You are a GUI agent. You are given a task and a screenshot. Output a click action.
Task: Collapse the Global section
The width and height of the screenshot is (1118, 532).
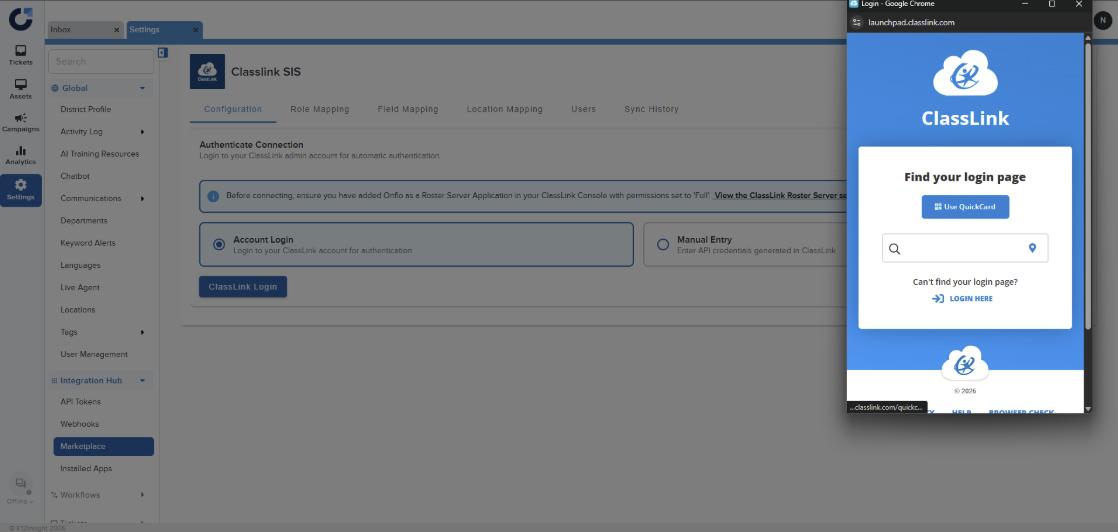coord(142,88)
